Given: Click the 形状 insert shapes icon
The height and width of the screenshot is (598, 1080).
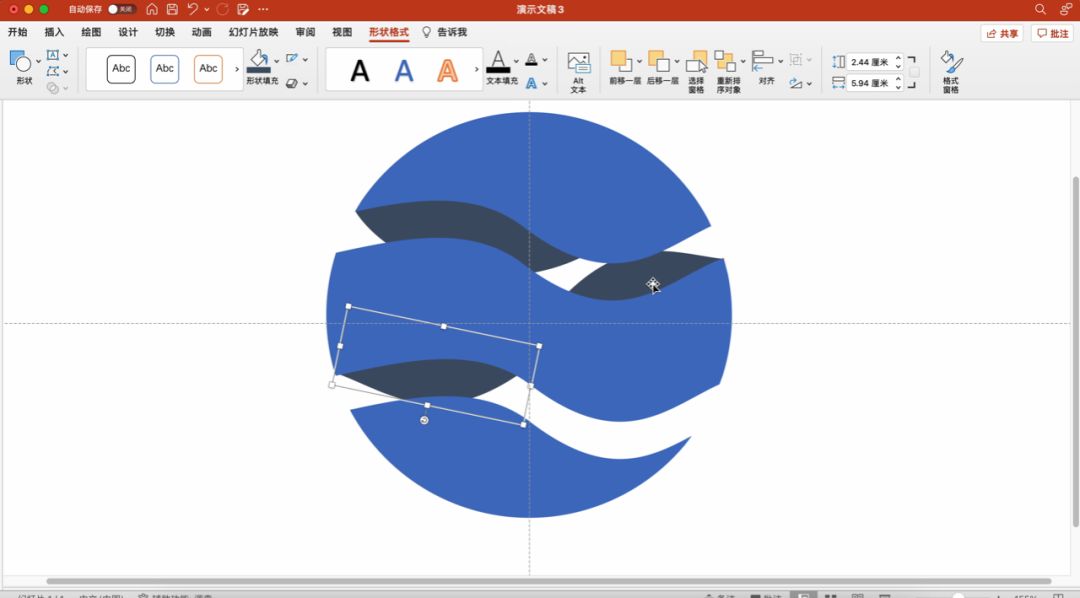Looking at the screenshot, I should click(20, 61).
